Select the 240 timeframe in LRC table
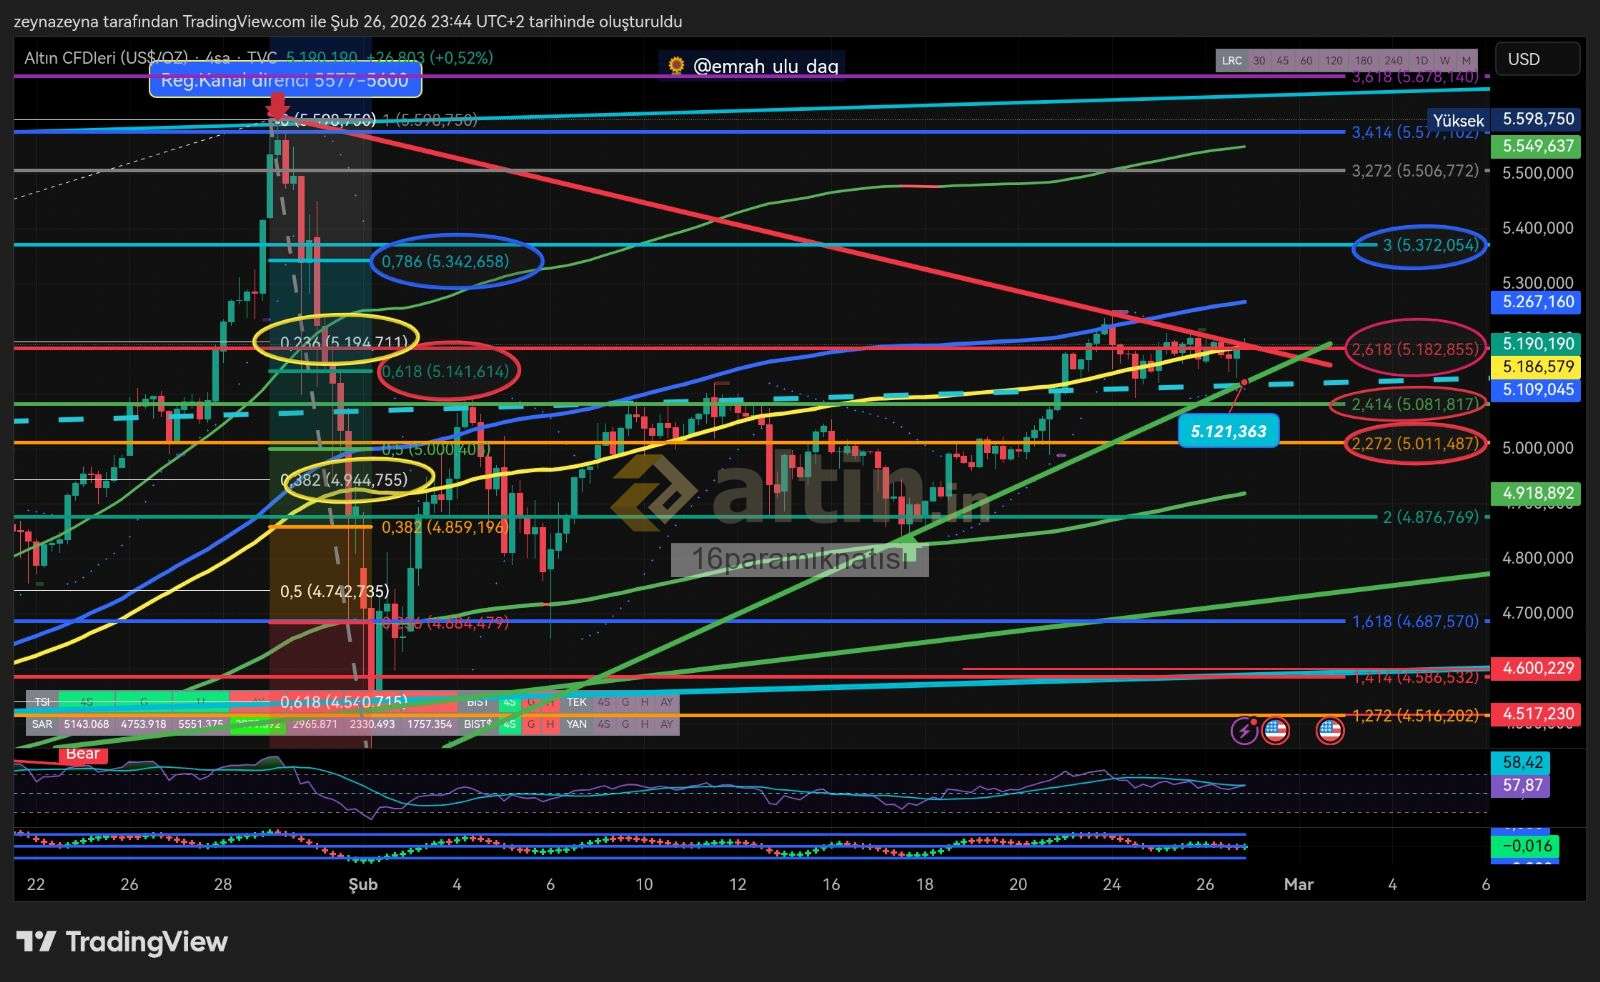This screenshot has height=982, width=1600. tap(1393, 61)
